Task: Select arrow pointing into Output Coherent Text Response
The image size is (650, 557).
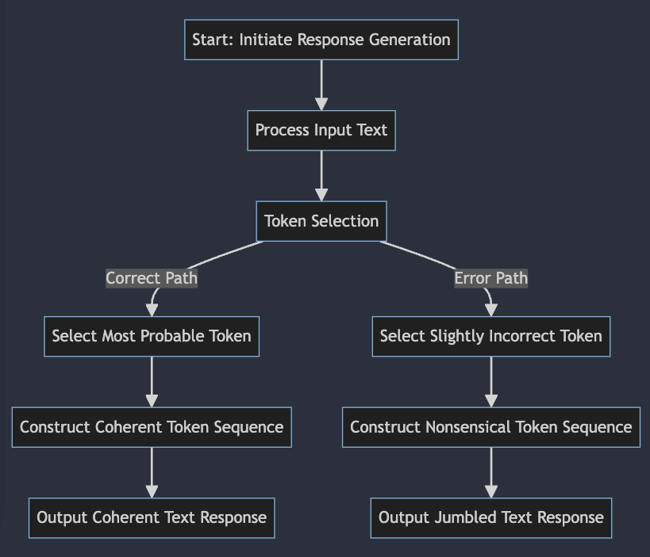Action: (x=152, y=472)
